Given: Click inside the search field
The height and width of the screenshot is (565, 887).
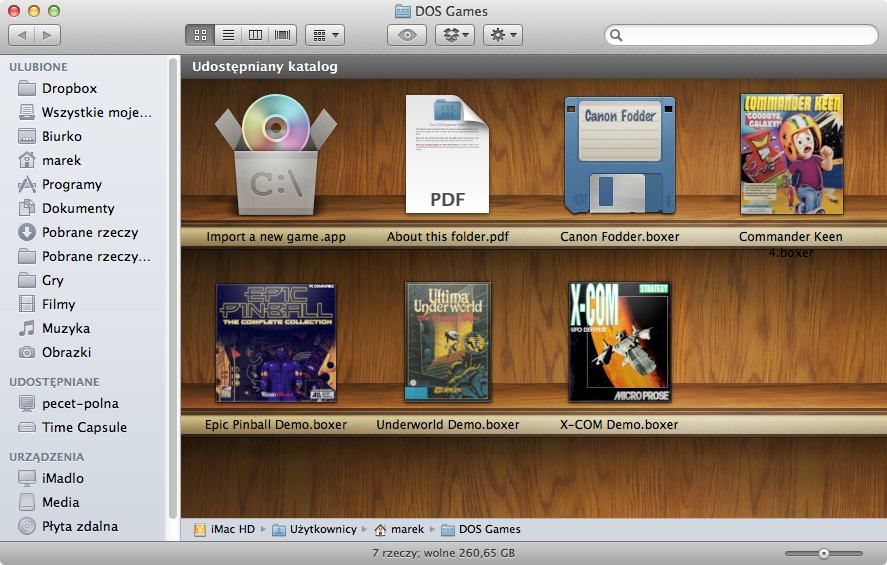Looking at the screenshot, I should (x=745, y=35).
